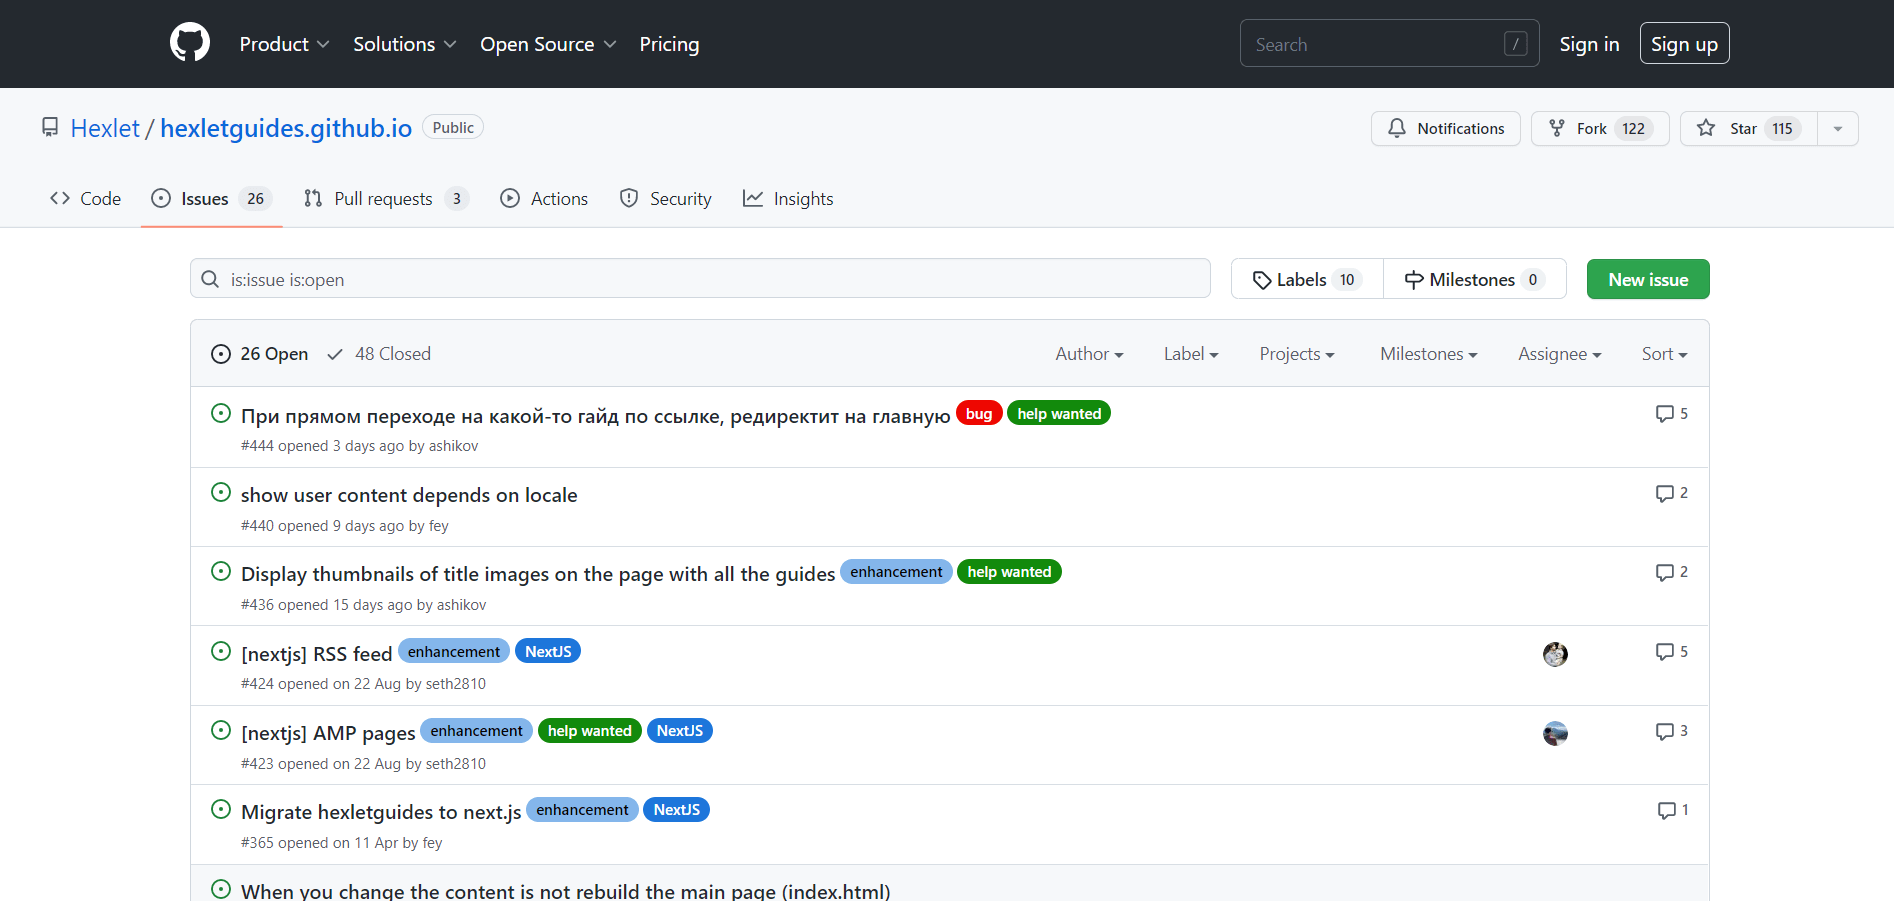Viewport: 1894px width, 901px height.
Task: Click the assignee avatar on AMP pages issue
Action: (1555, 734)
